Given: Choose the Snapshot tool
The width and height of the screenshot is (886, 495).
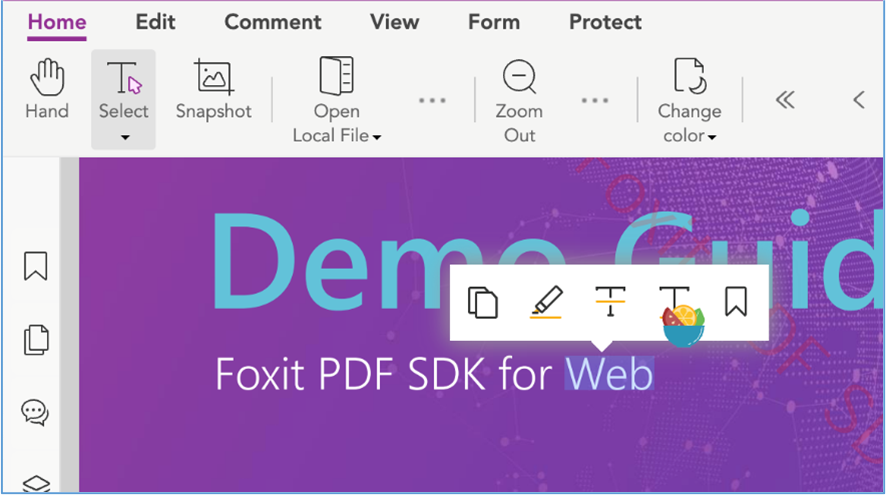Looking at the screenshot, I should tap(214, 89).
